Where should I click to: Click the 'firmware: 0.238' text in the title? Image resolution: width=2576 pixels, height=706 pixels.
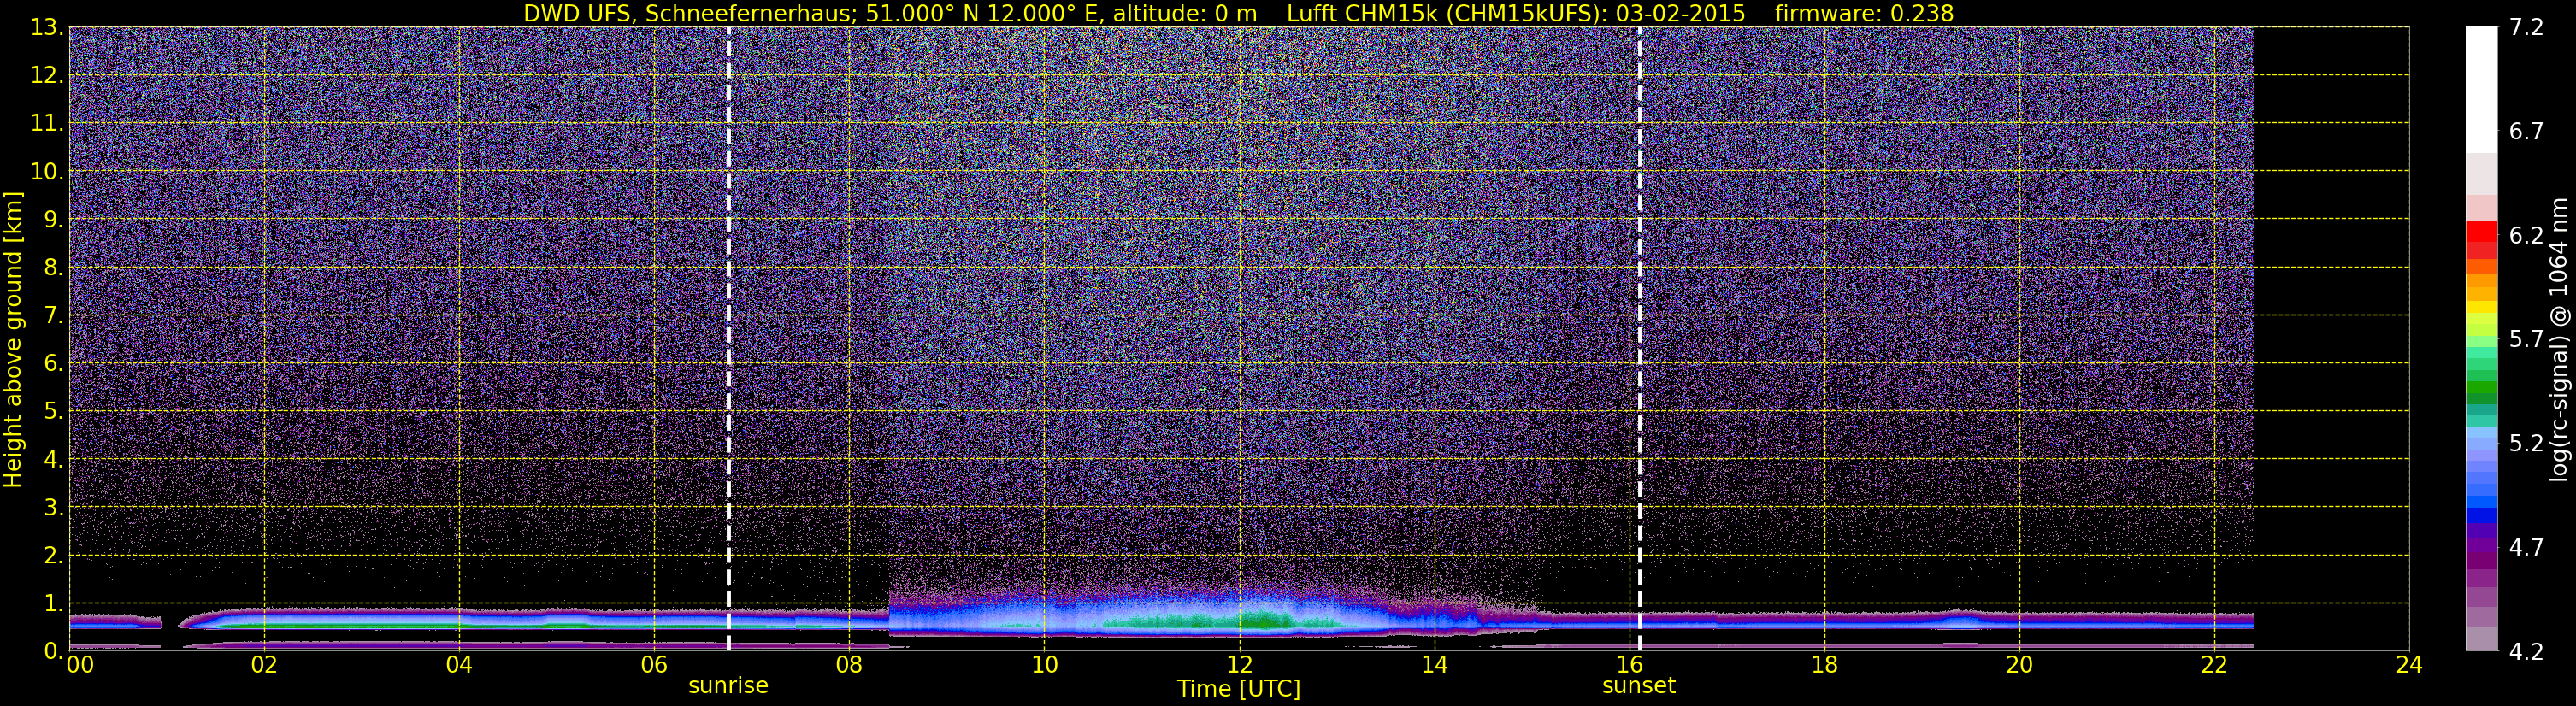click(1864, 13)
